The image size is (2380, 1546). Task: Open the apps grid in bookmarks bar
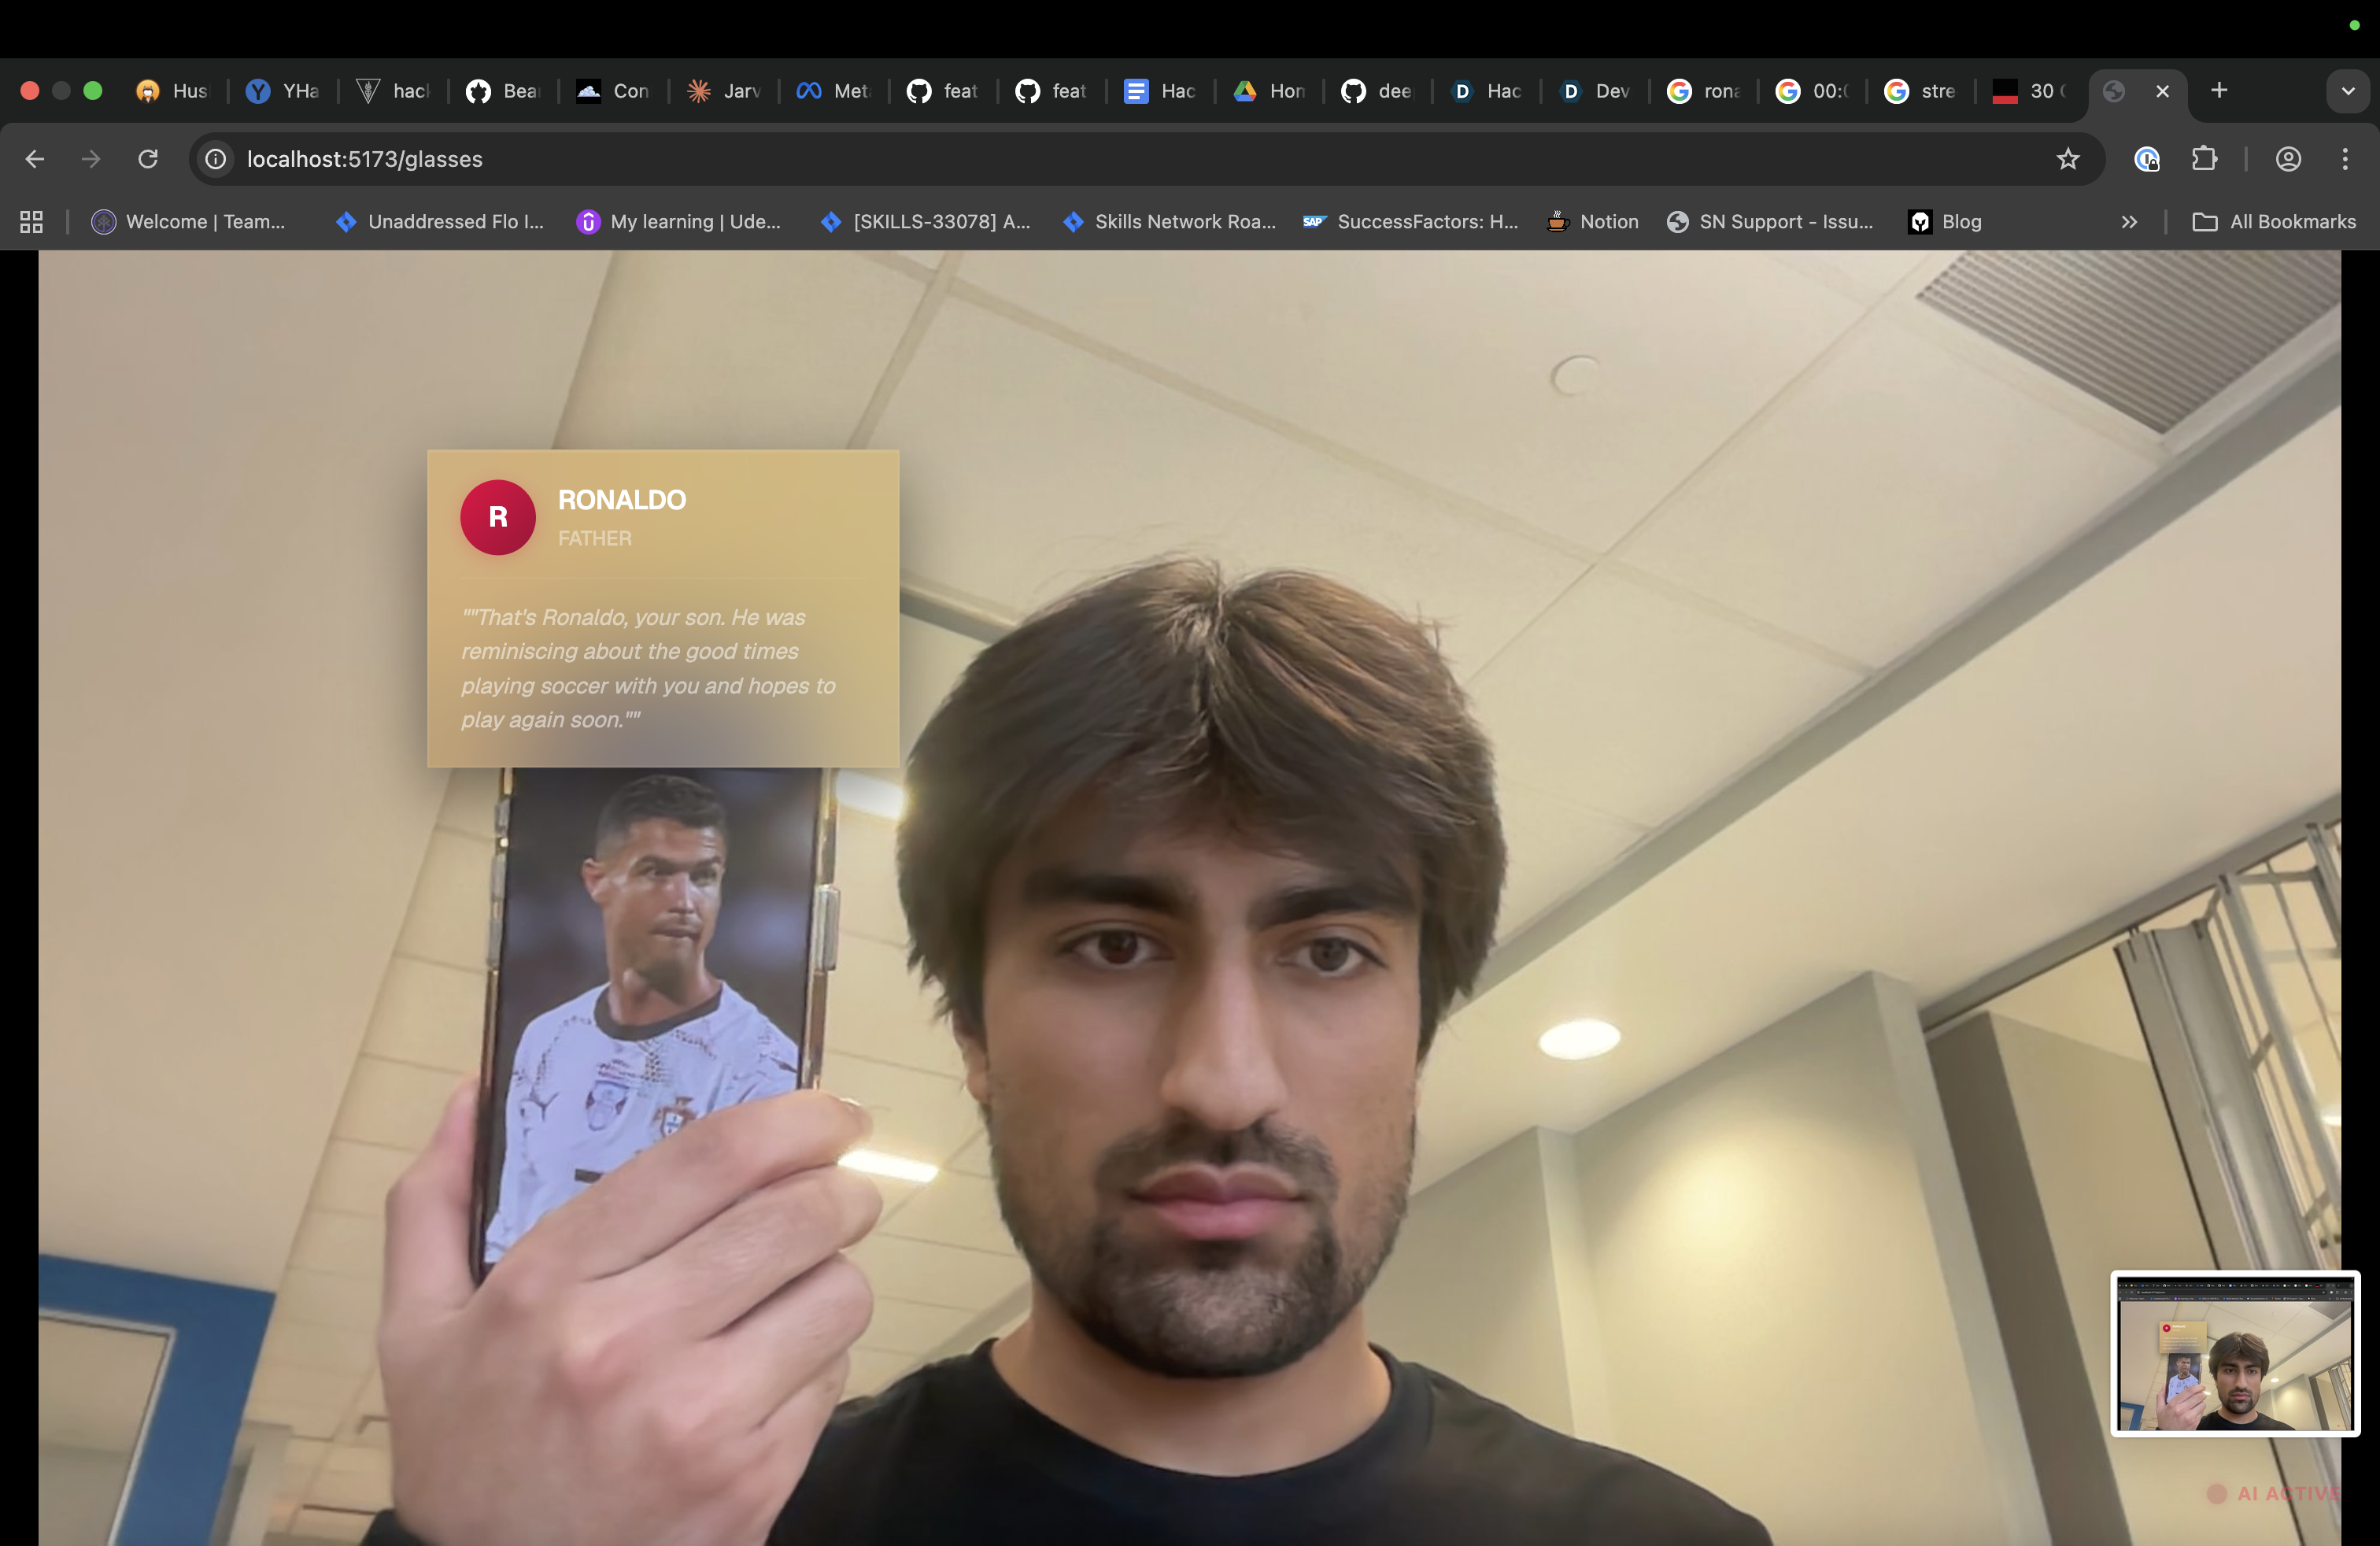[31, 222]
